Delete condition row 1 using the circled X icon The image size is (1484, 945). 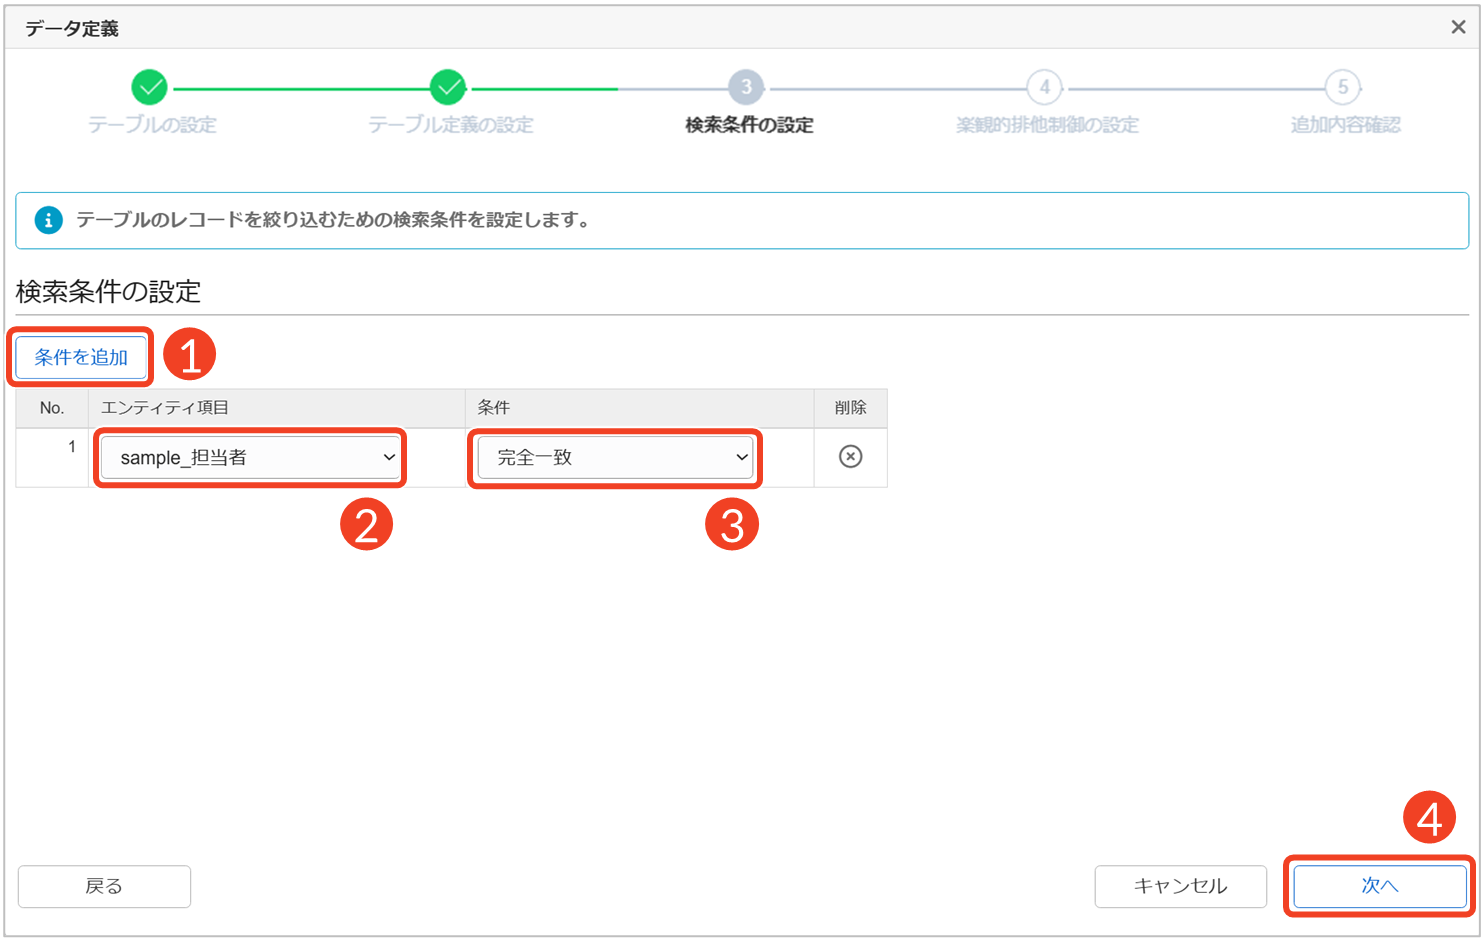tap(850, 457)
